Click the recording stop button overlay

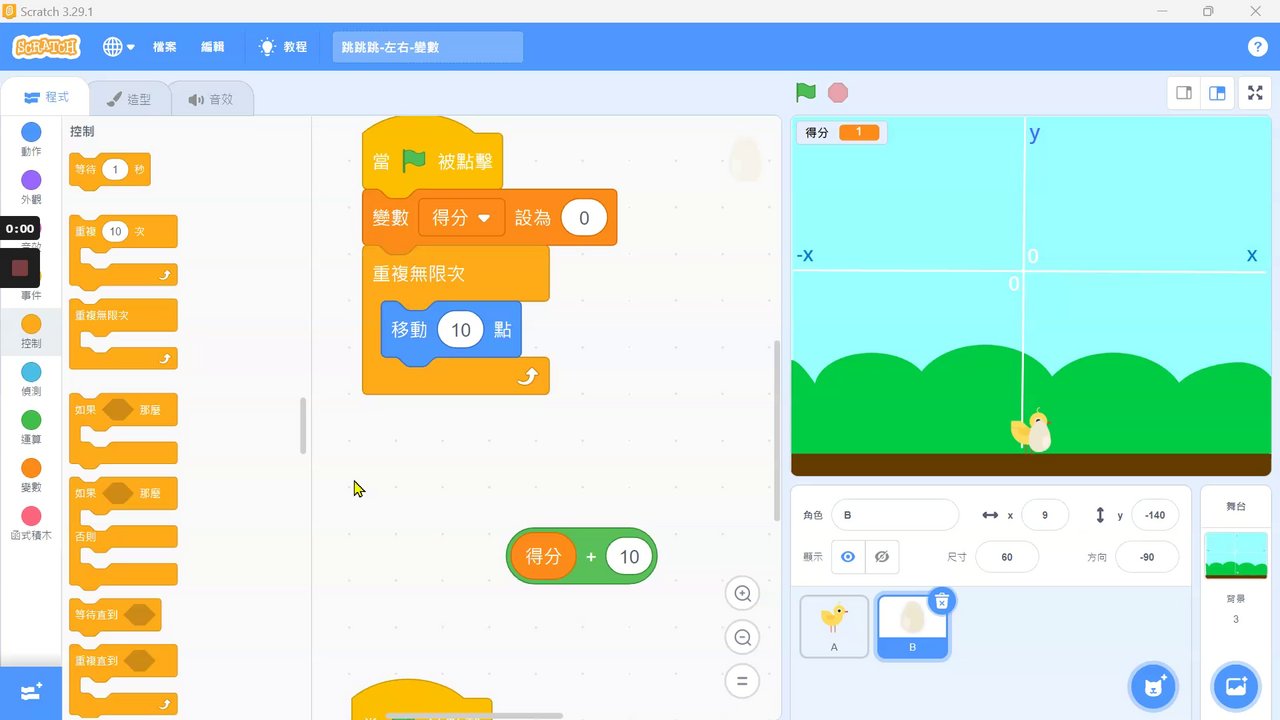(x=20, y=268)
